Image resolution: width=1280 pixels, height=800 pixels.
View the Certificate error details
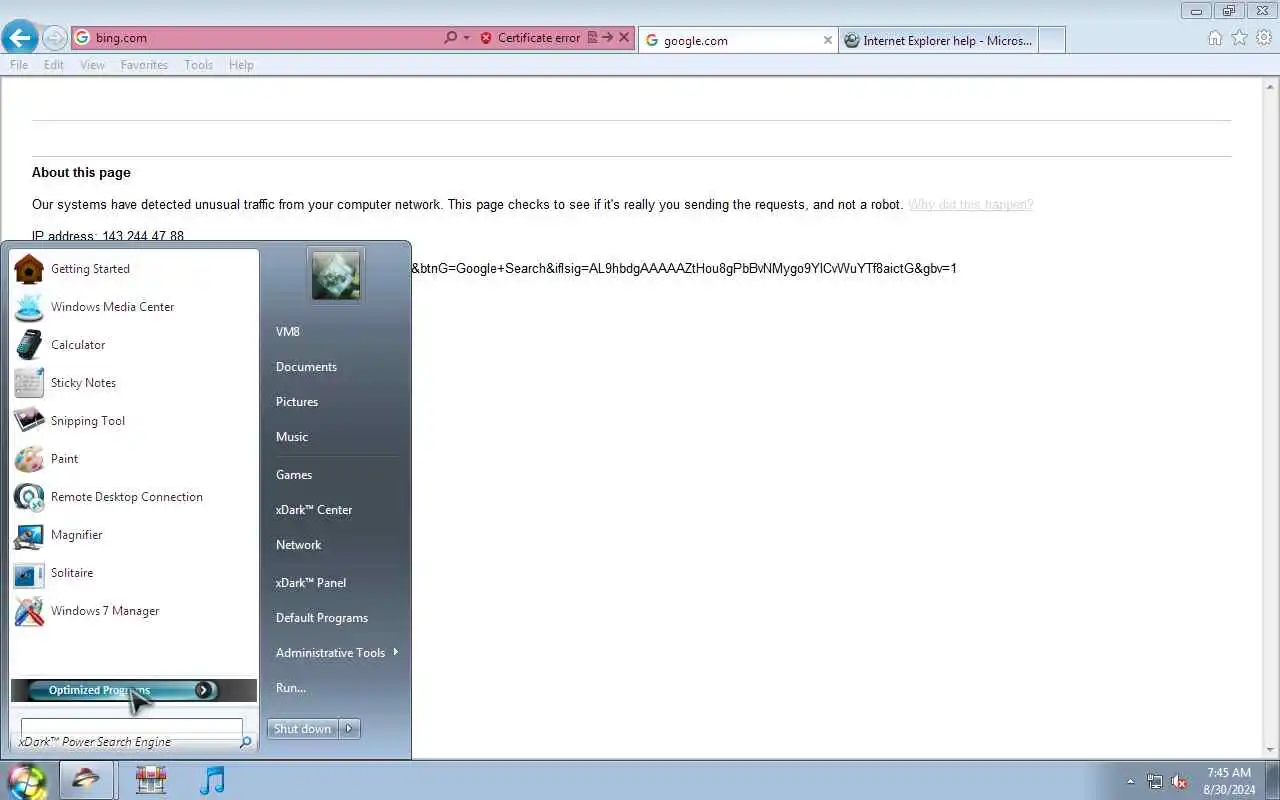click(530, 38)
